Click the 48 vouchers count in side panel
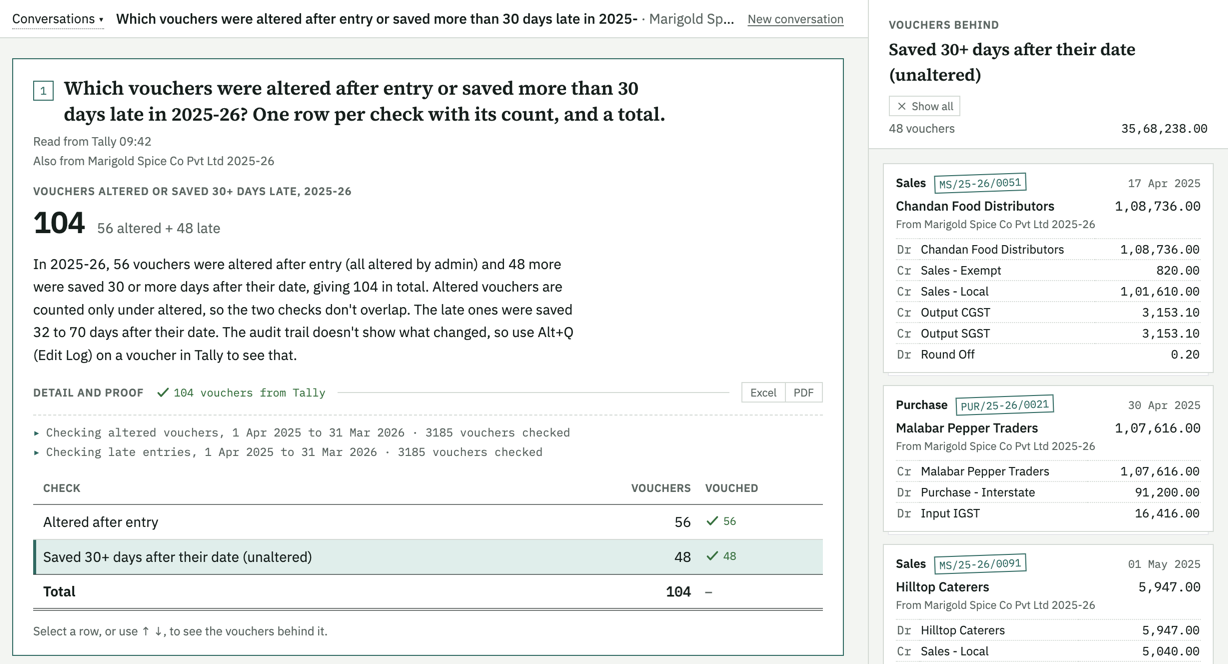 point(921,128)
